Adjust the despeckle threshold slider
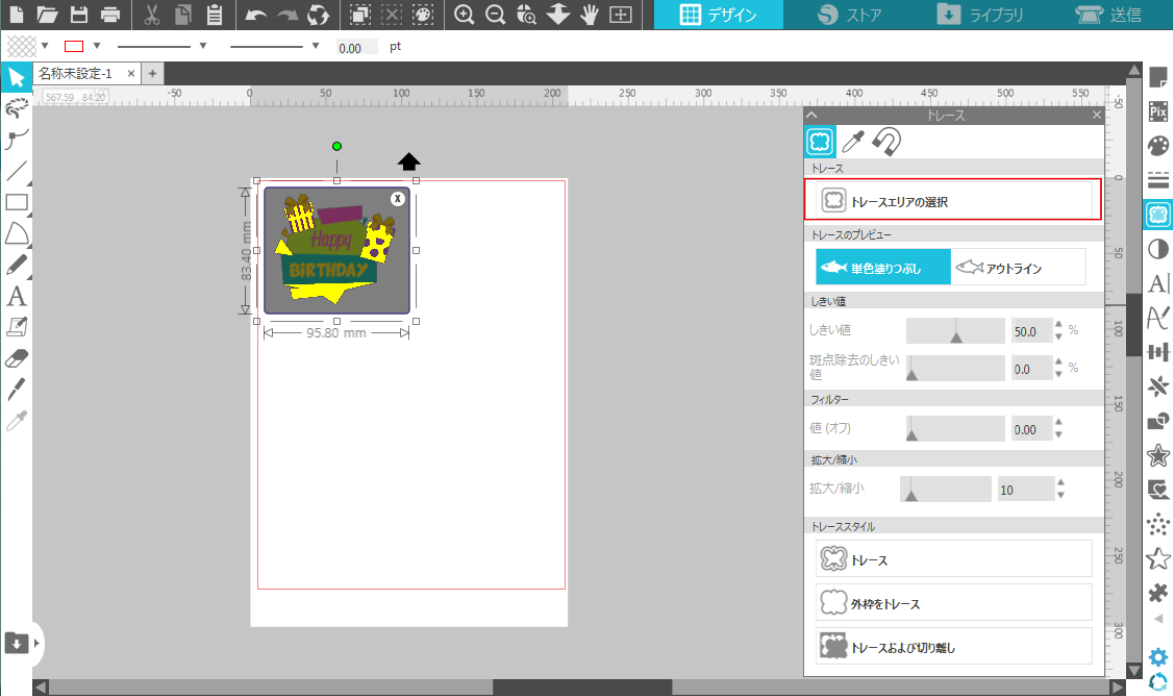The height and width of the screenshot is (696, 1173). [955, 368]
